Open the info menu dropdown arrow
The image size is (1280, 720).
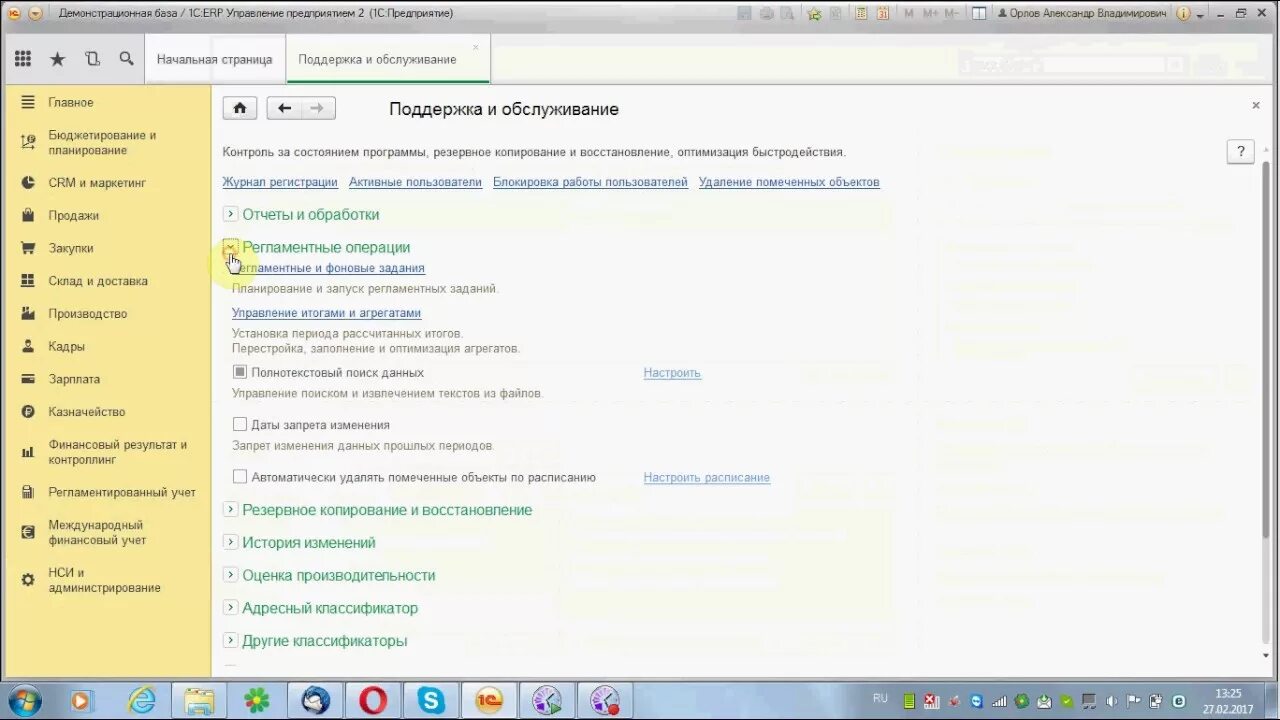point(1199,15)
